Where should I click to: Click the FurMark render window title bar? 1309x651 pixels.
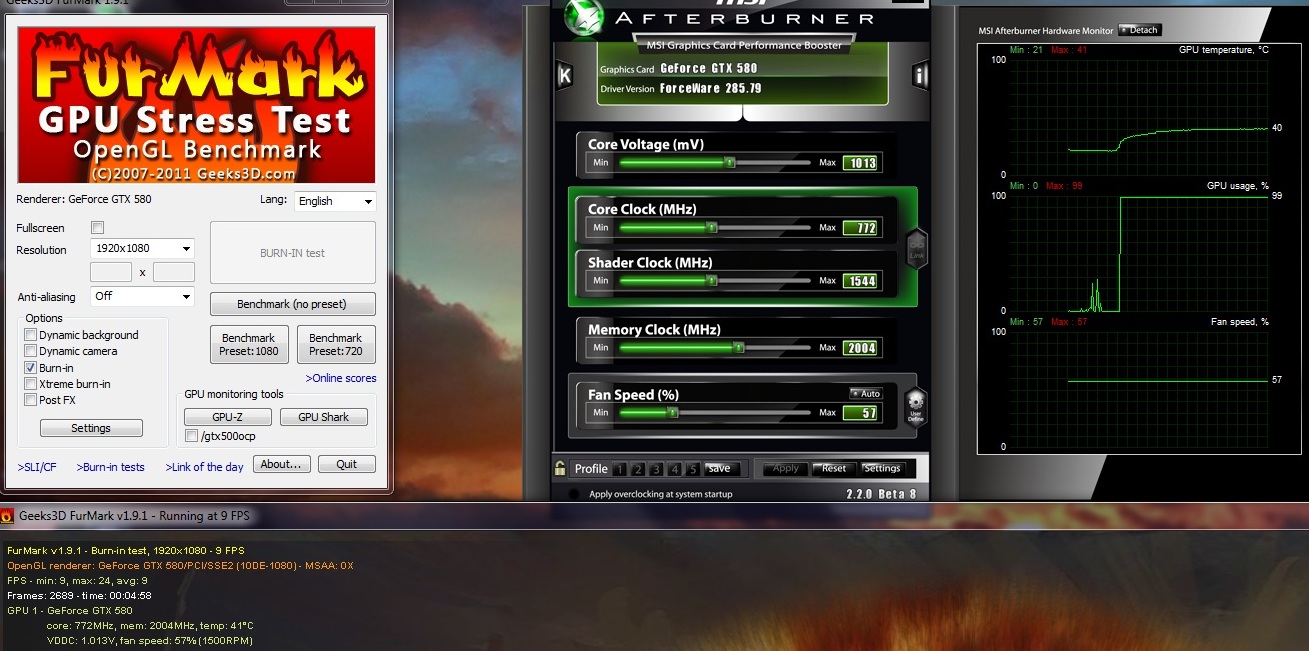click(654, 516)
